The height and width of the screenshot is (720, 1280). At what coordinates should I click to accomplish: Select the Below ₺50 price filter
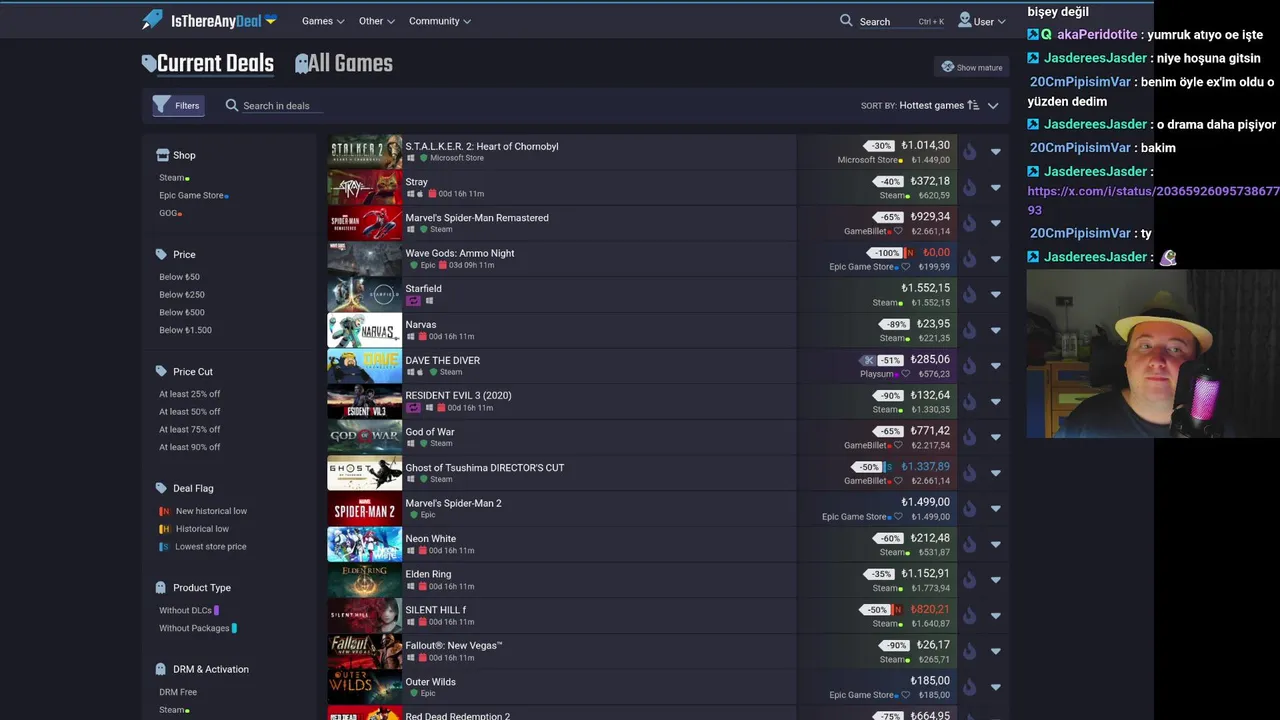[x=179, y=277]
